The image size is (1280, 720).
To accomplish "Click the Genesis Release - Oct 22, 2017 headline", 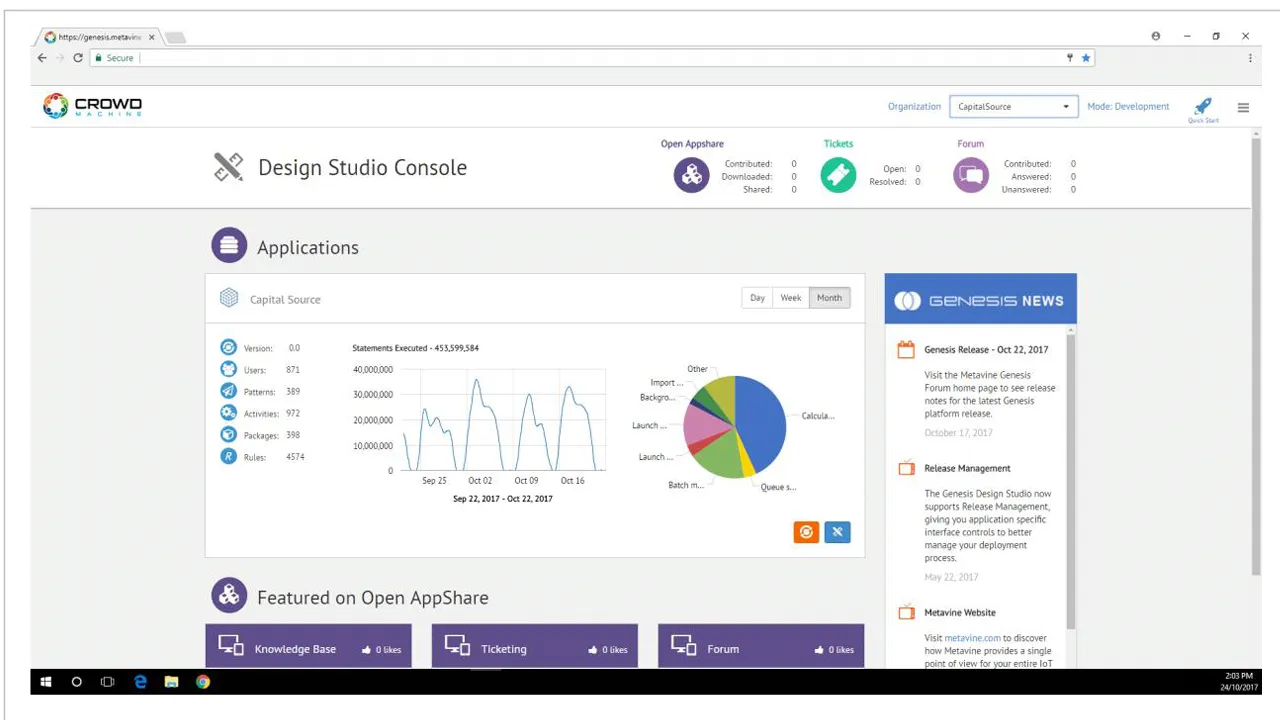I will coord(986,350).
